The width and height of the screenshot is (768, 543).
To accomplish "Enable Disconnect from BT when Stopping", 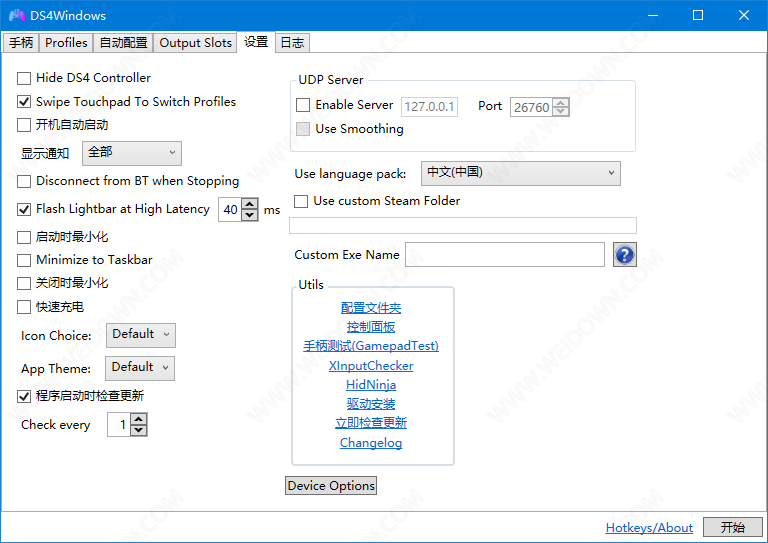I will point(24,181).
